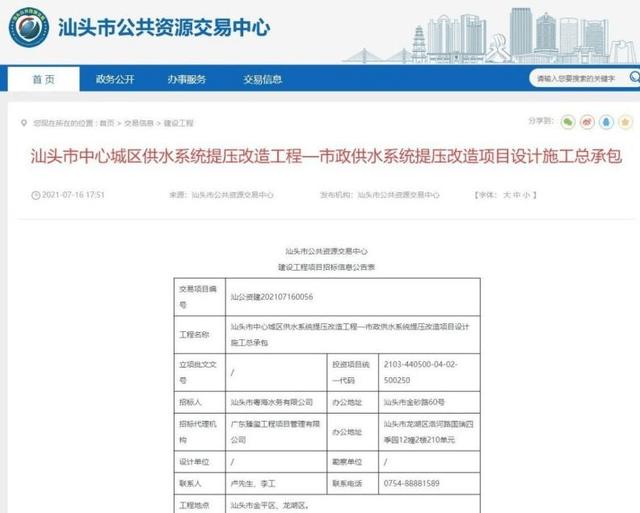Click investment code 2103-440500-04-02-500250 cell
Screen dimensions: 640x513
429,372
